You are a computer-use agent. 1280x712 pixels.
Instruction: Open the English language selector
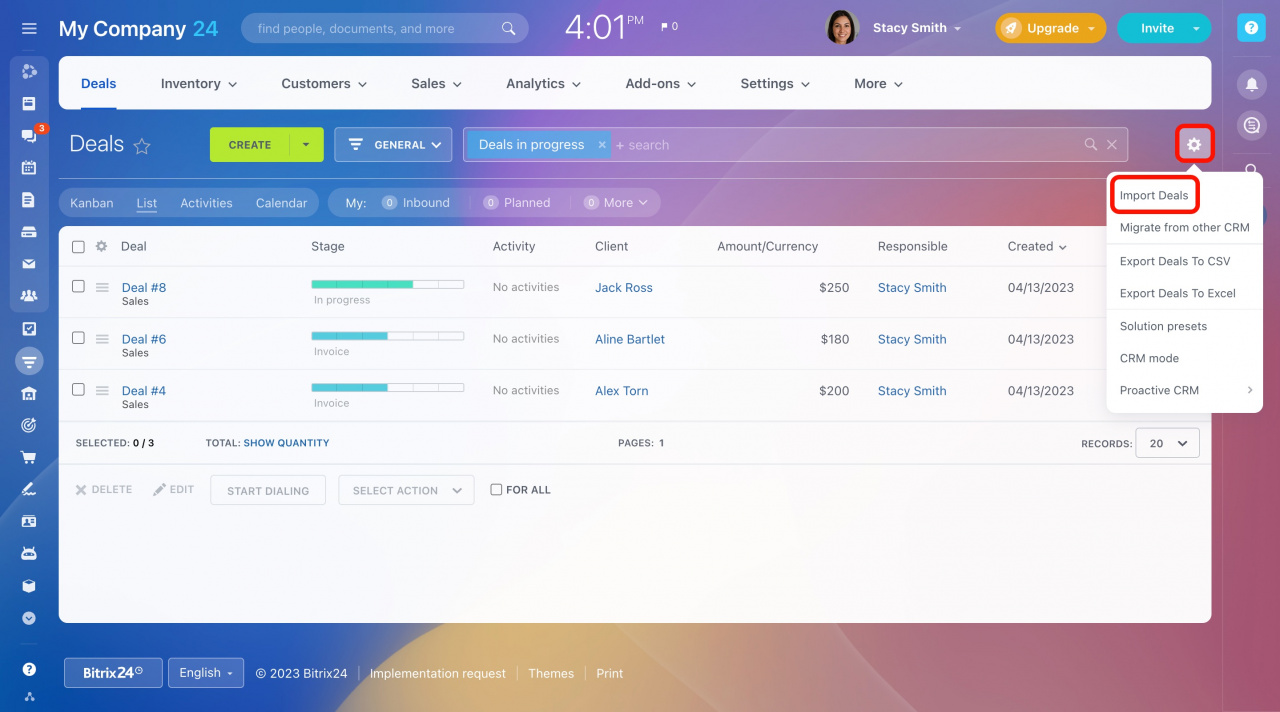[205, 673]
